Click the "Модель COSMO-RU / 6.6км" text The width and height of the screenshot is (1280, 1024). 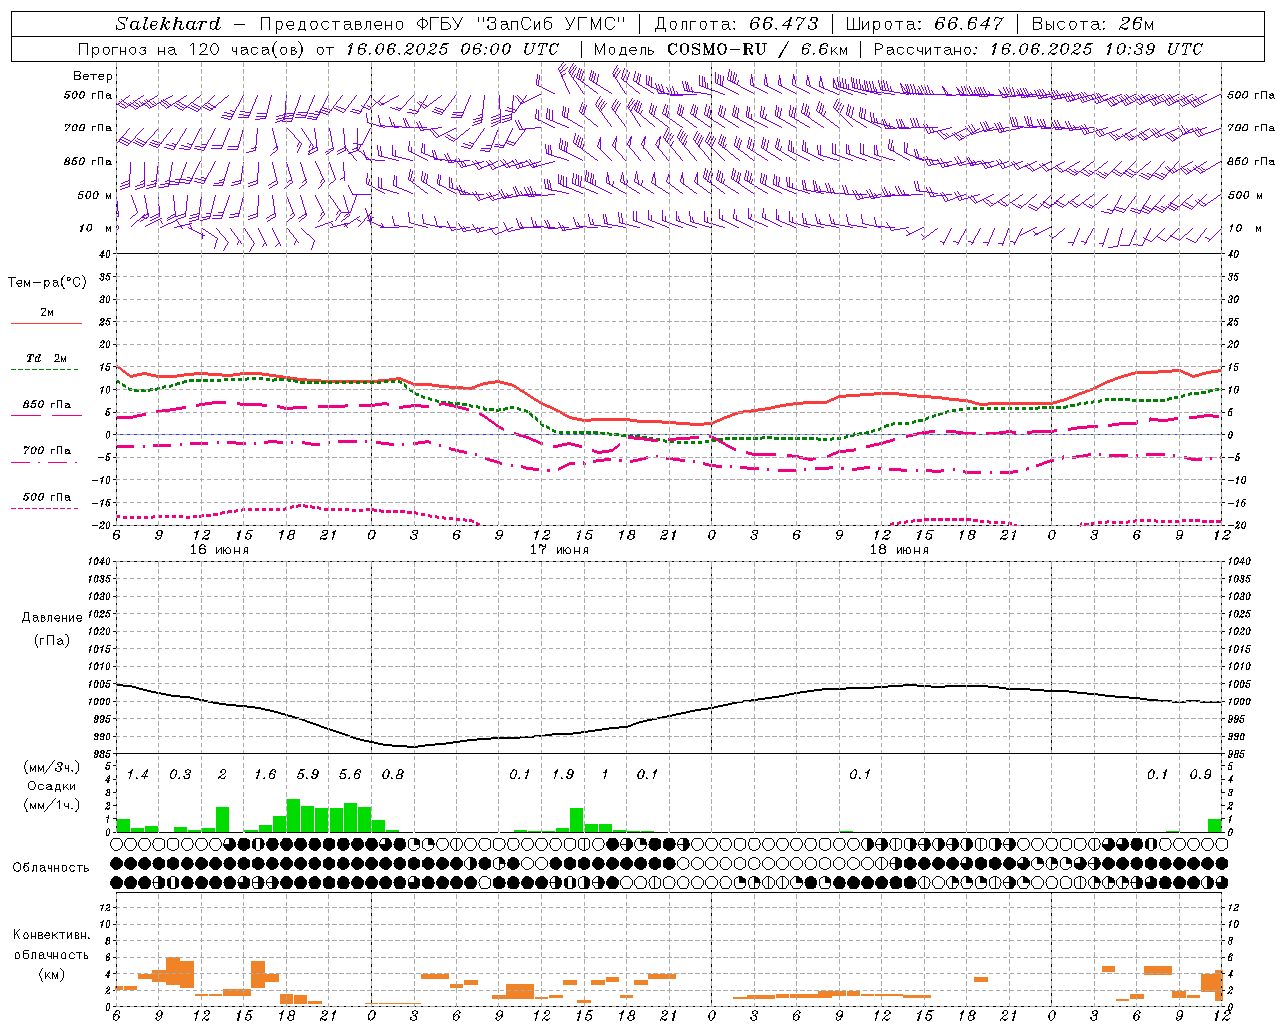[x=721, y=49]
